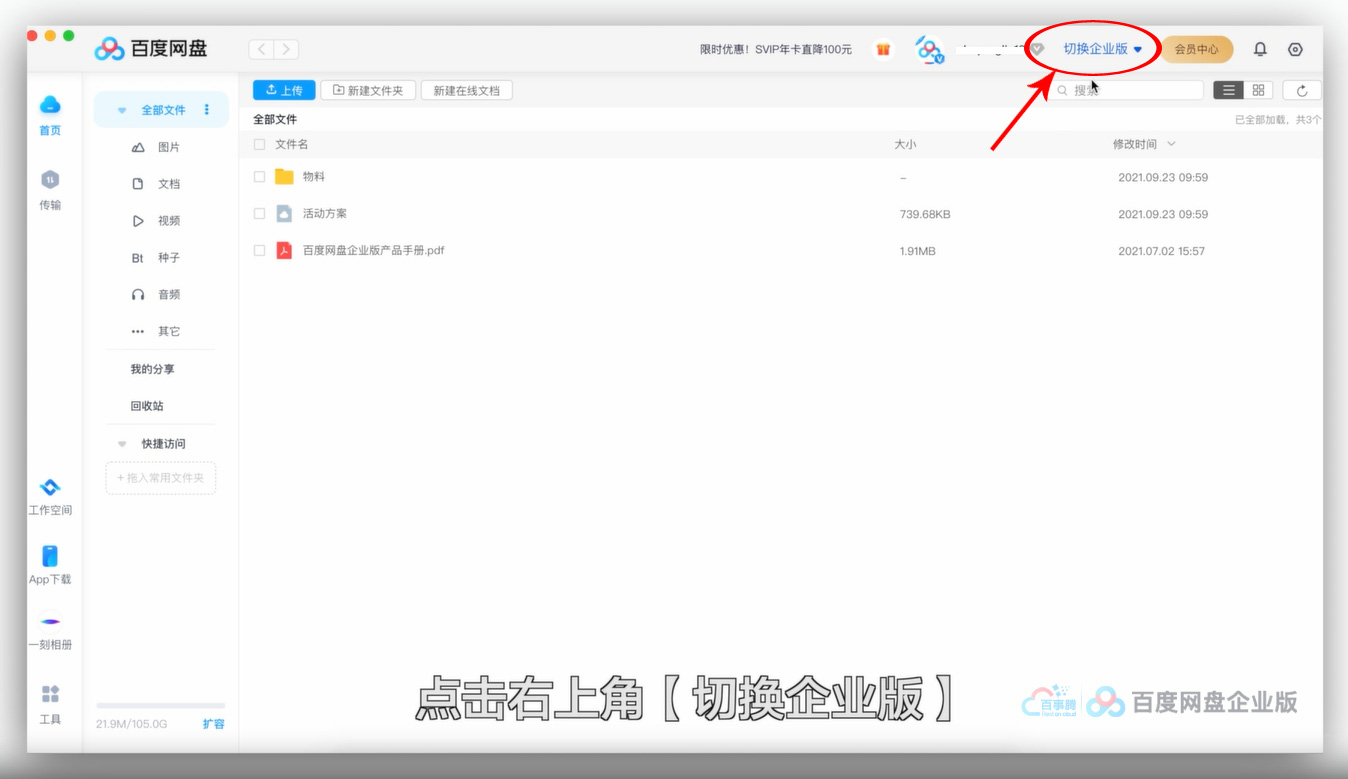Switch to grid view layout
This screenshot has width=1348, height=779.
click(1258, 90)
